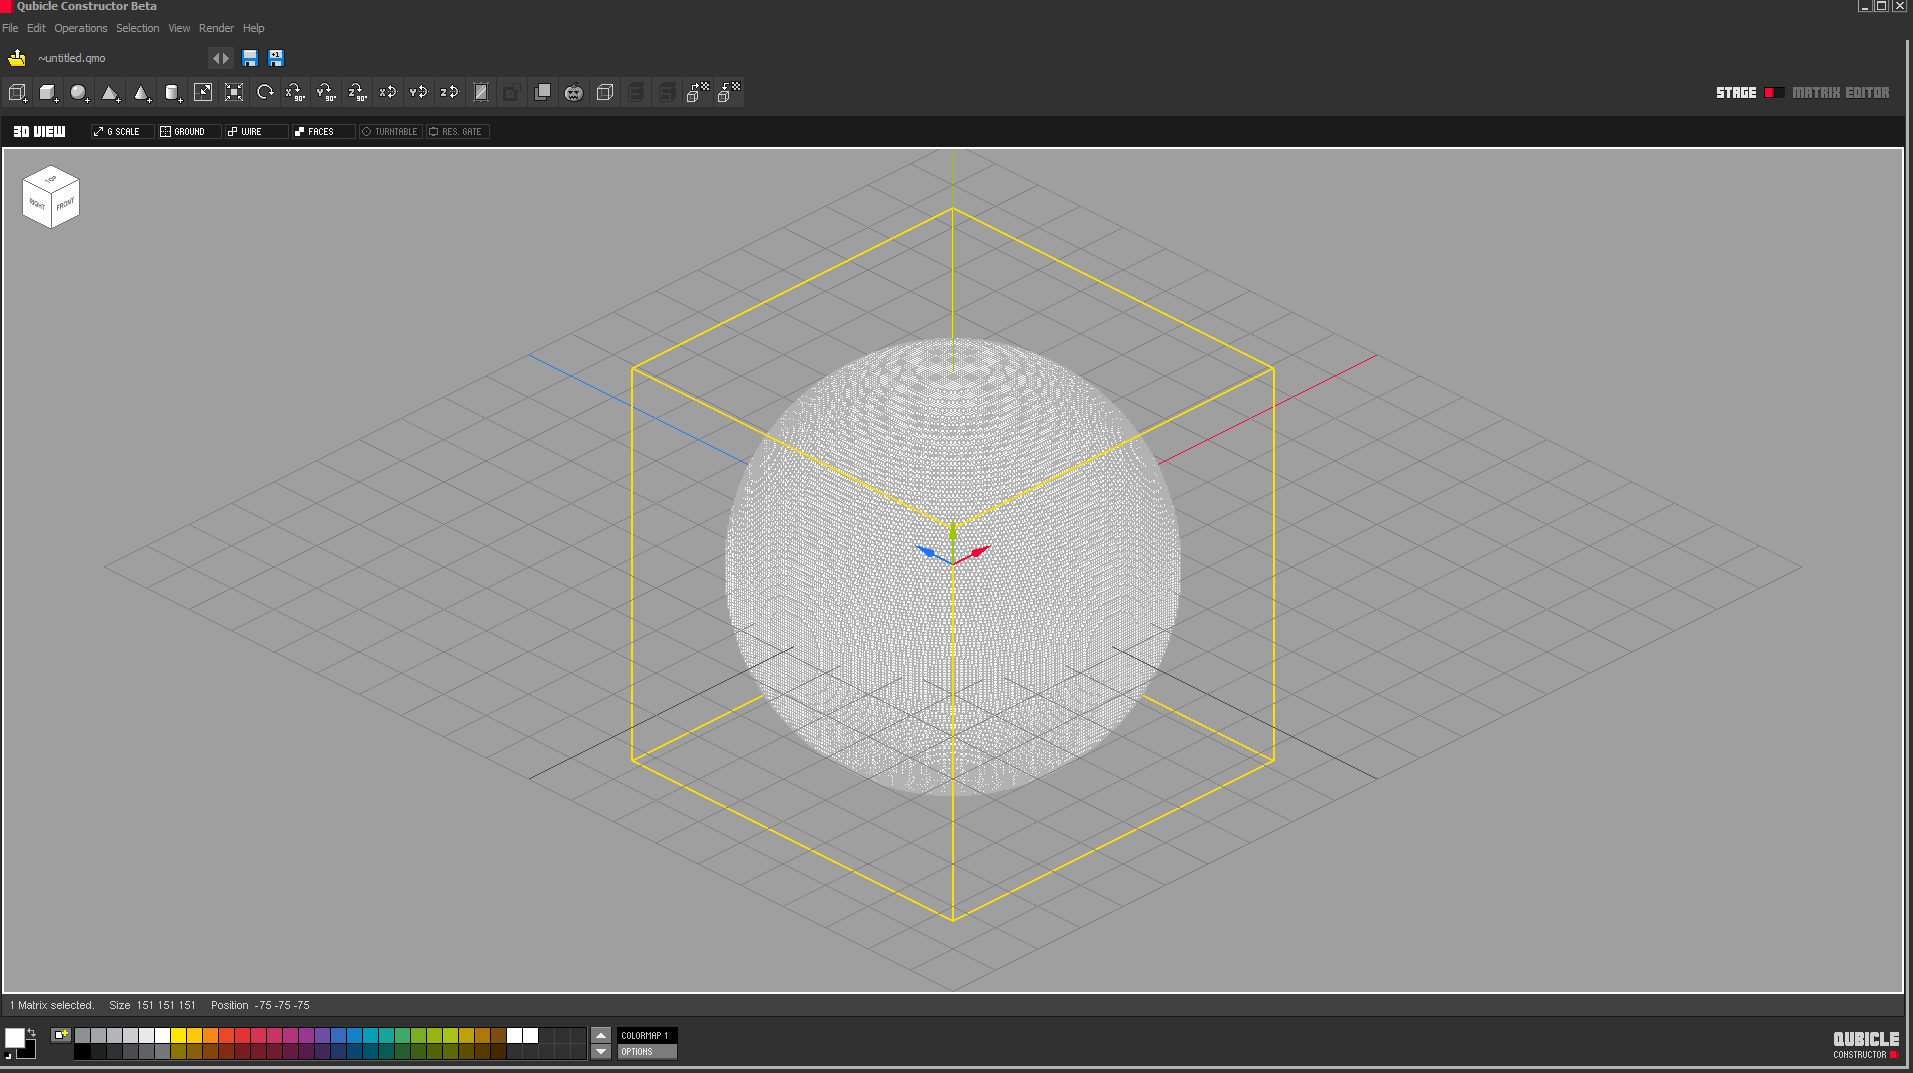Click the blue Z-axis gizmo handle
Image resolution: width=1913 pixels, height=1073 pixels.
point(927,552)
